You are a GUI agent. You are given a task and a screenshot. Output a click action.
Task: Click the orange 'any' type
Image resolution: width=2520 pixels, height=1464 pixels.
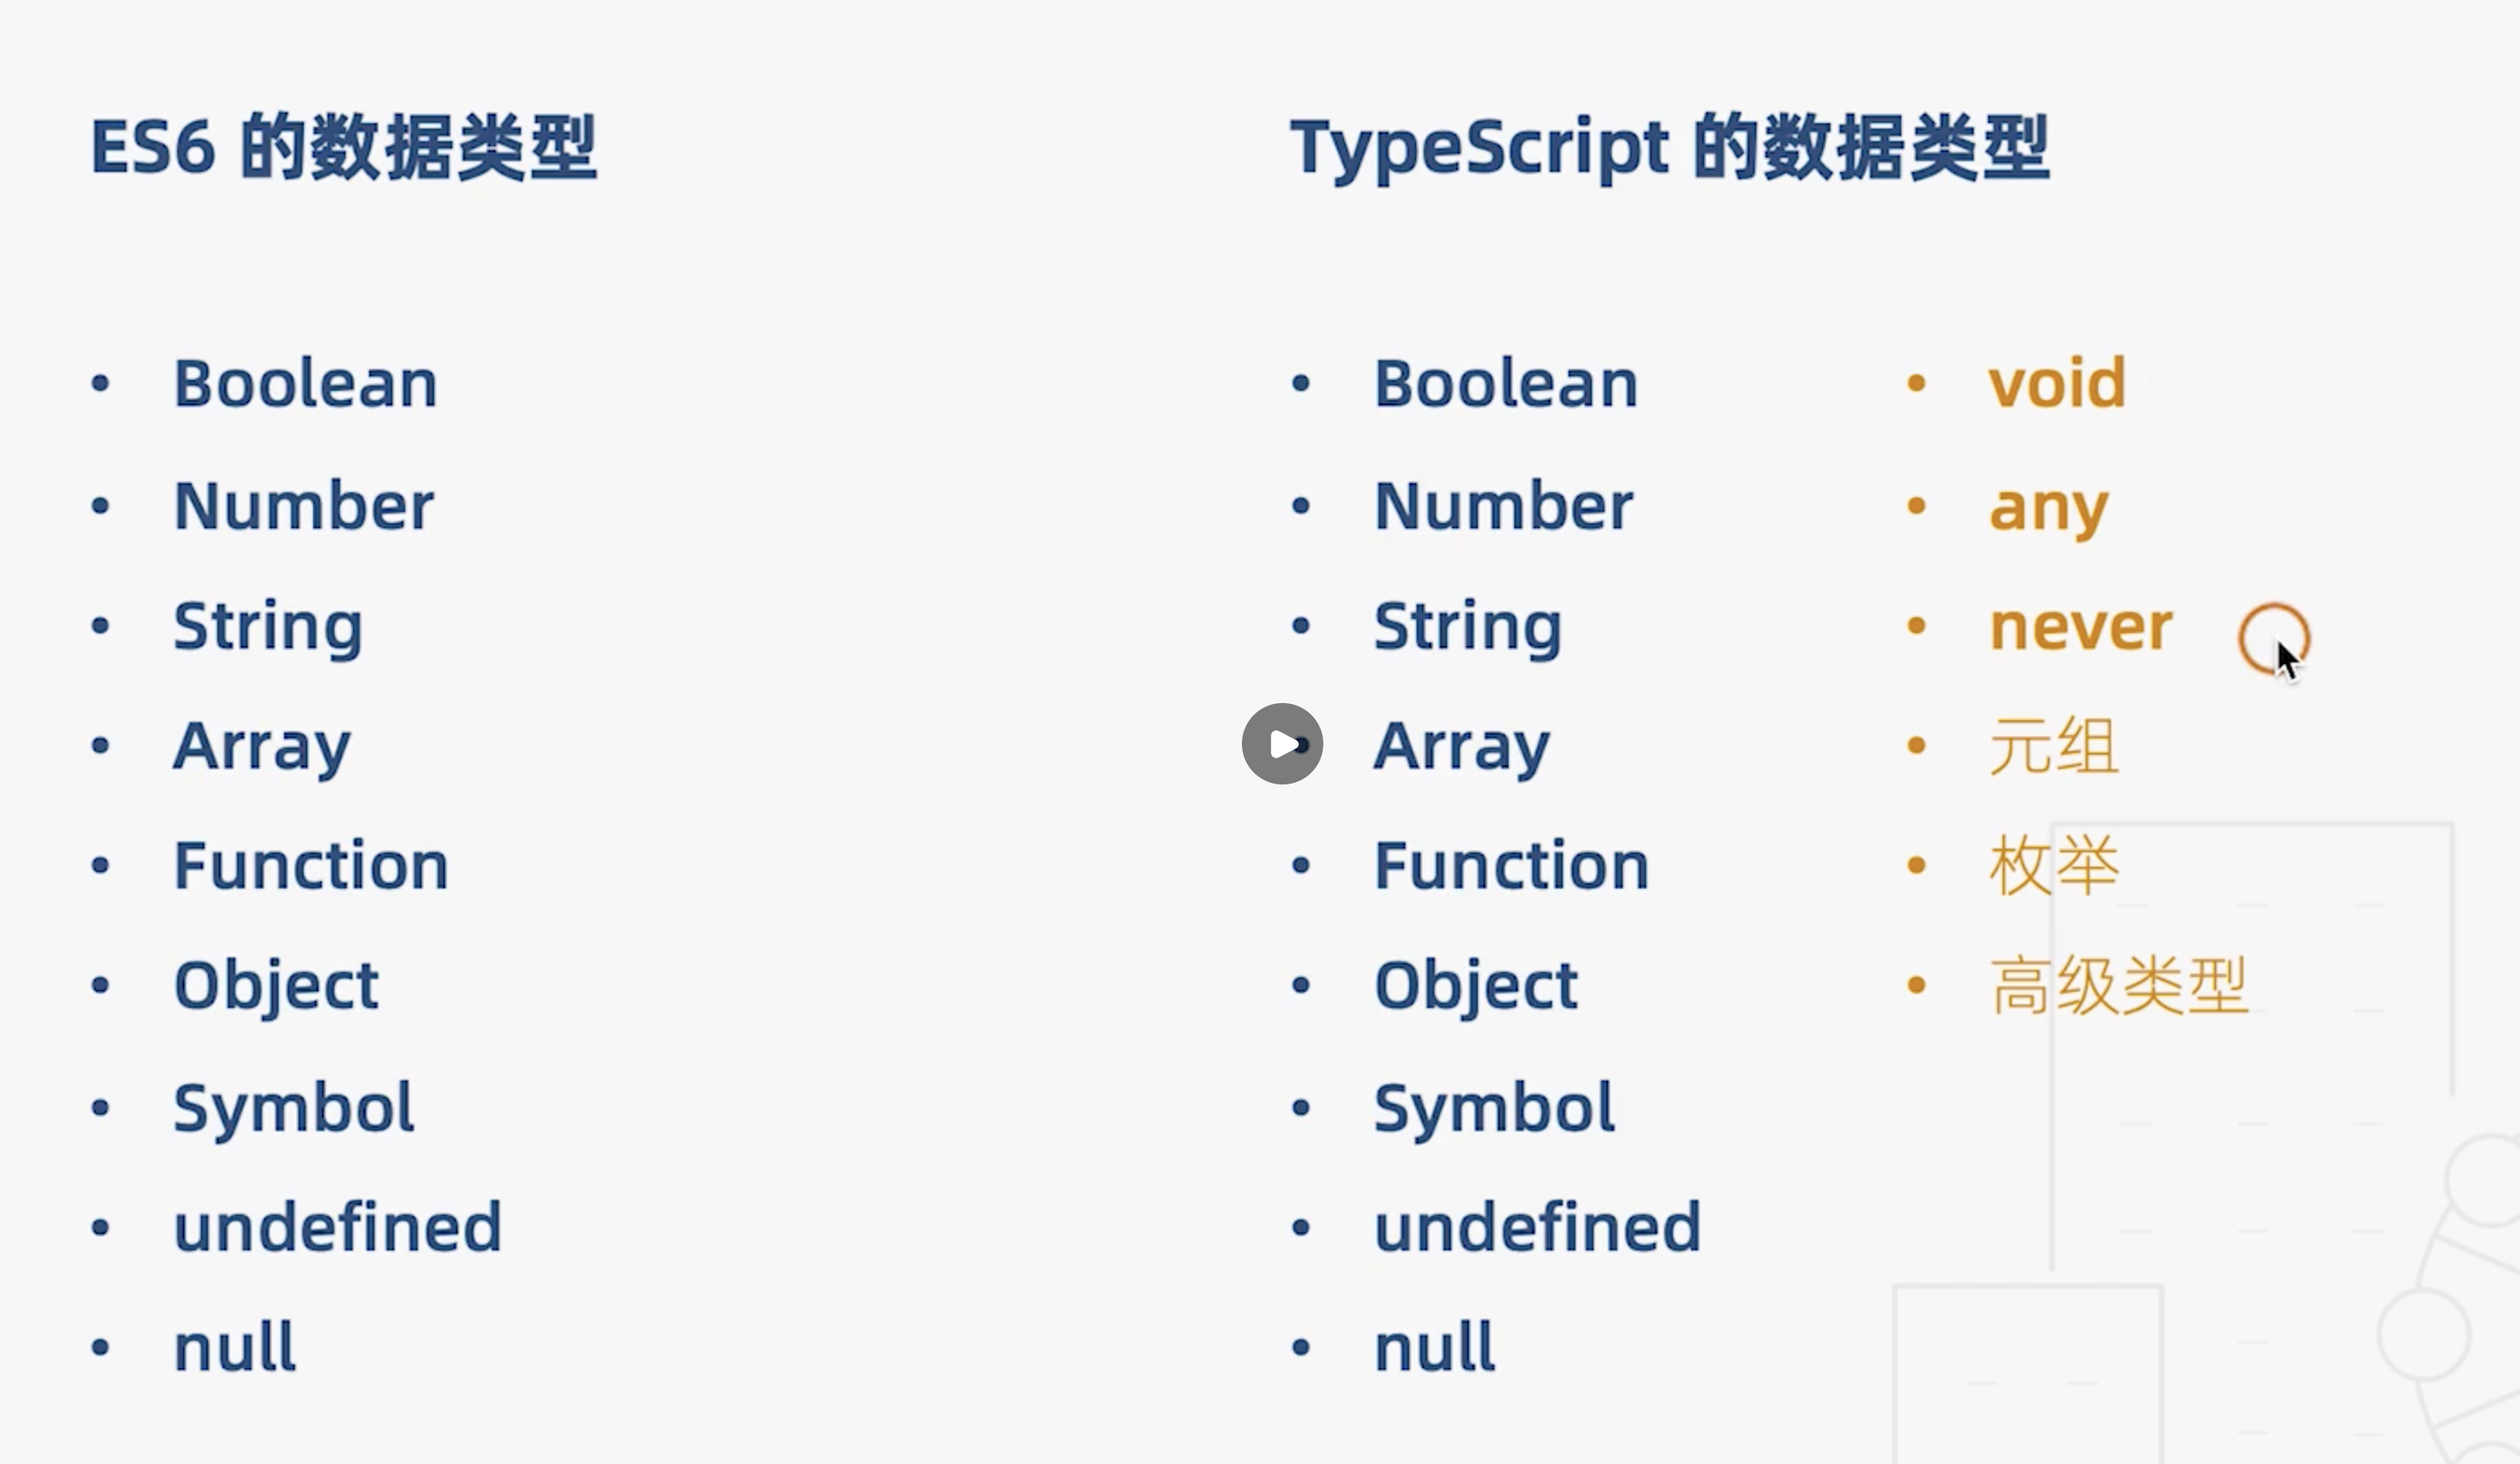coord(2050,510)
